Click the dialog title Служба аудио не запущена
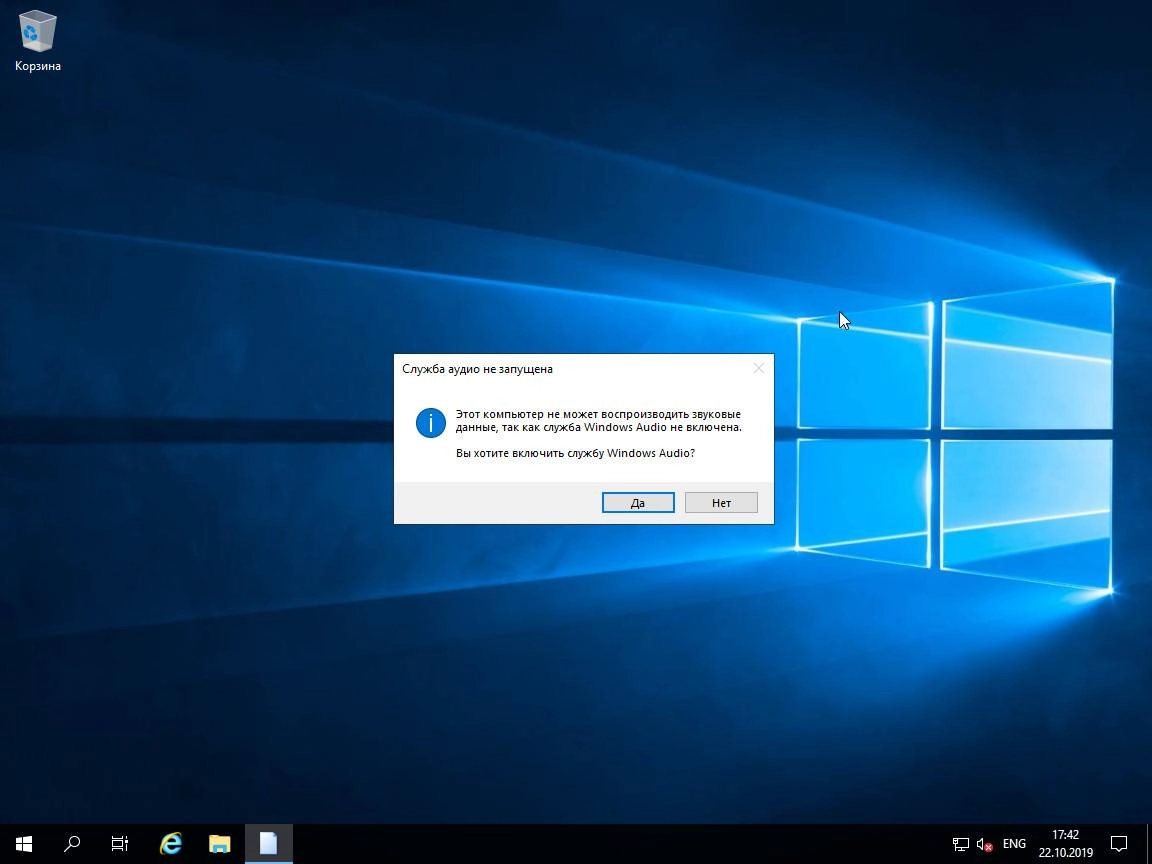Viewport: 1152px width, 864px height. pyautogui.click(x=477, y=369)
